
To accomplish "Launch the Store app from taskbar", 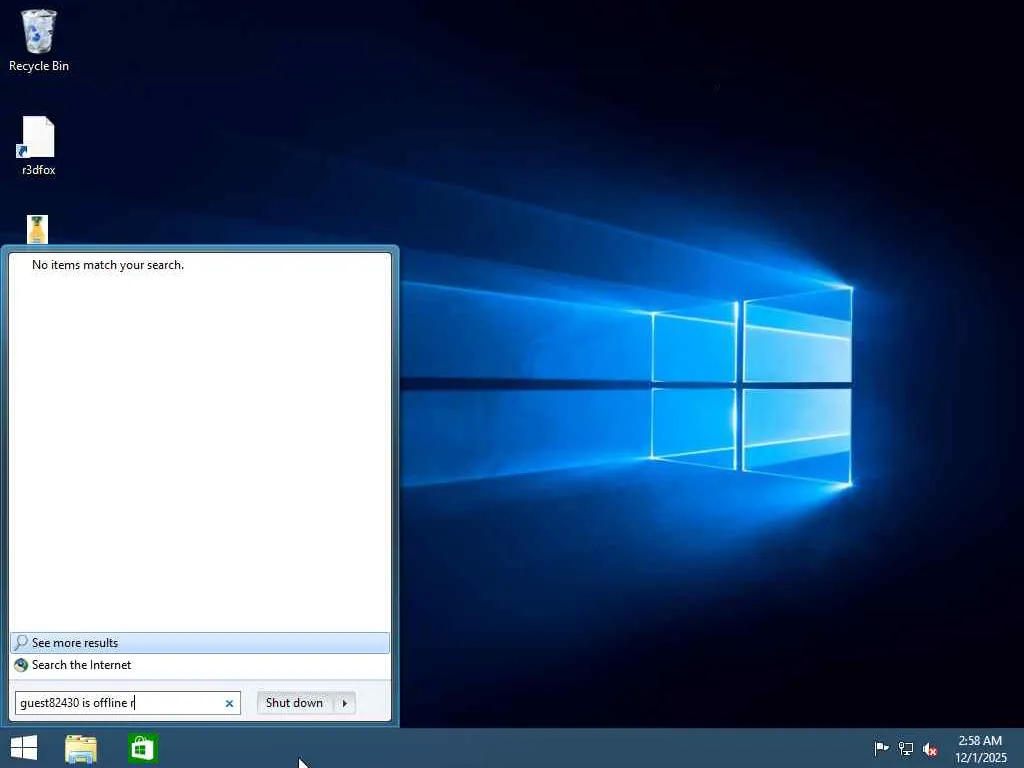I will point(143,748).
